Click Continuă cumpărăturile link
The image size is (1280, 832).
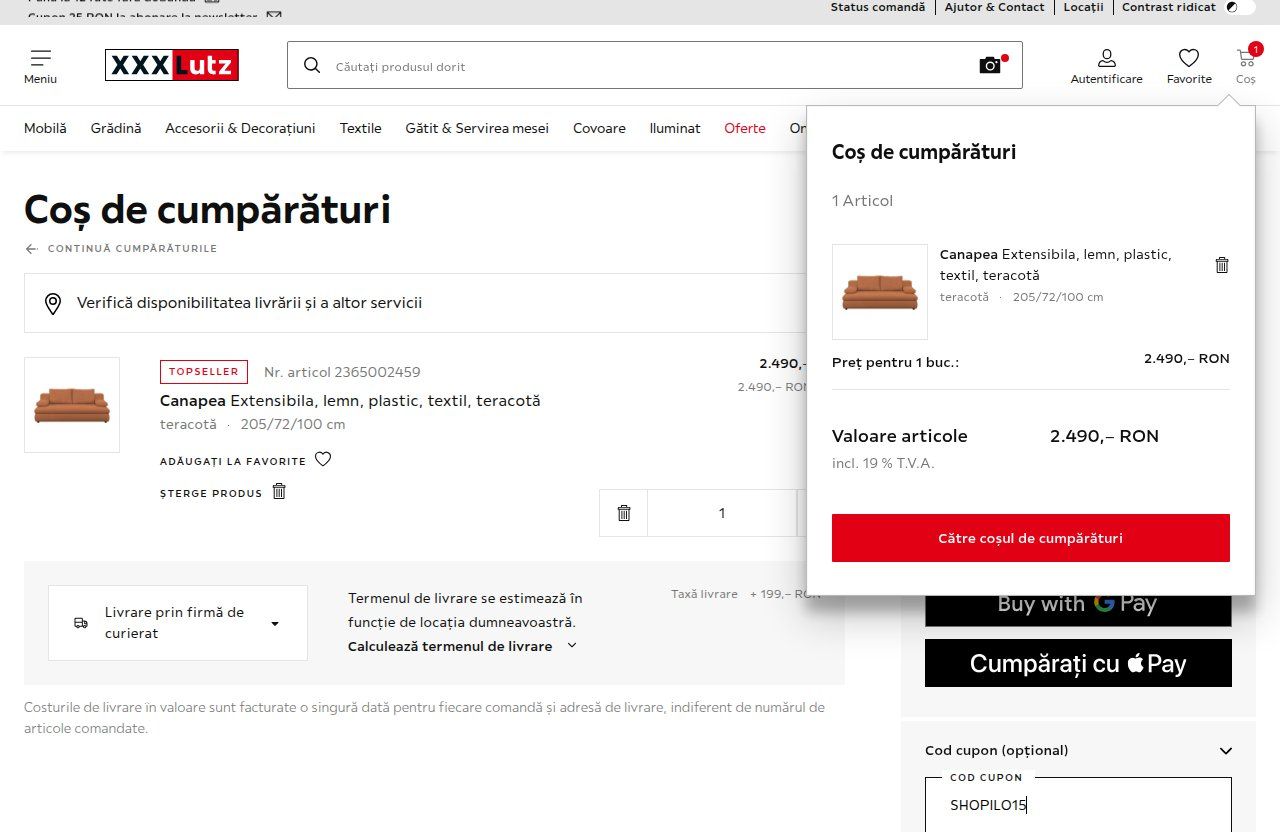pyautogui.click(x=132, y=249)
